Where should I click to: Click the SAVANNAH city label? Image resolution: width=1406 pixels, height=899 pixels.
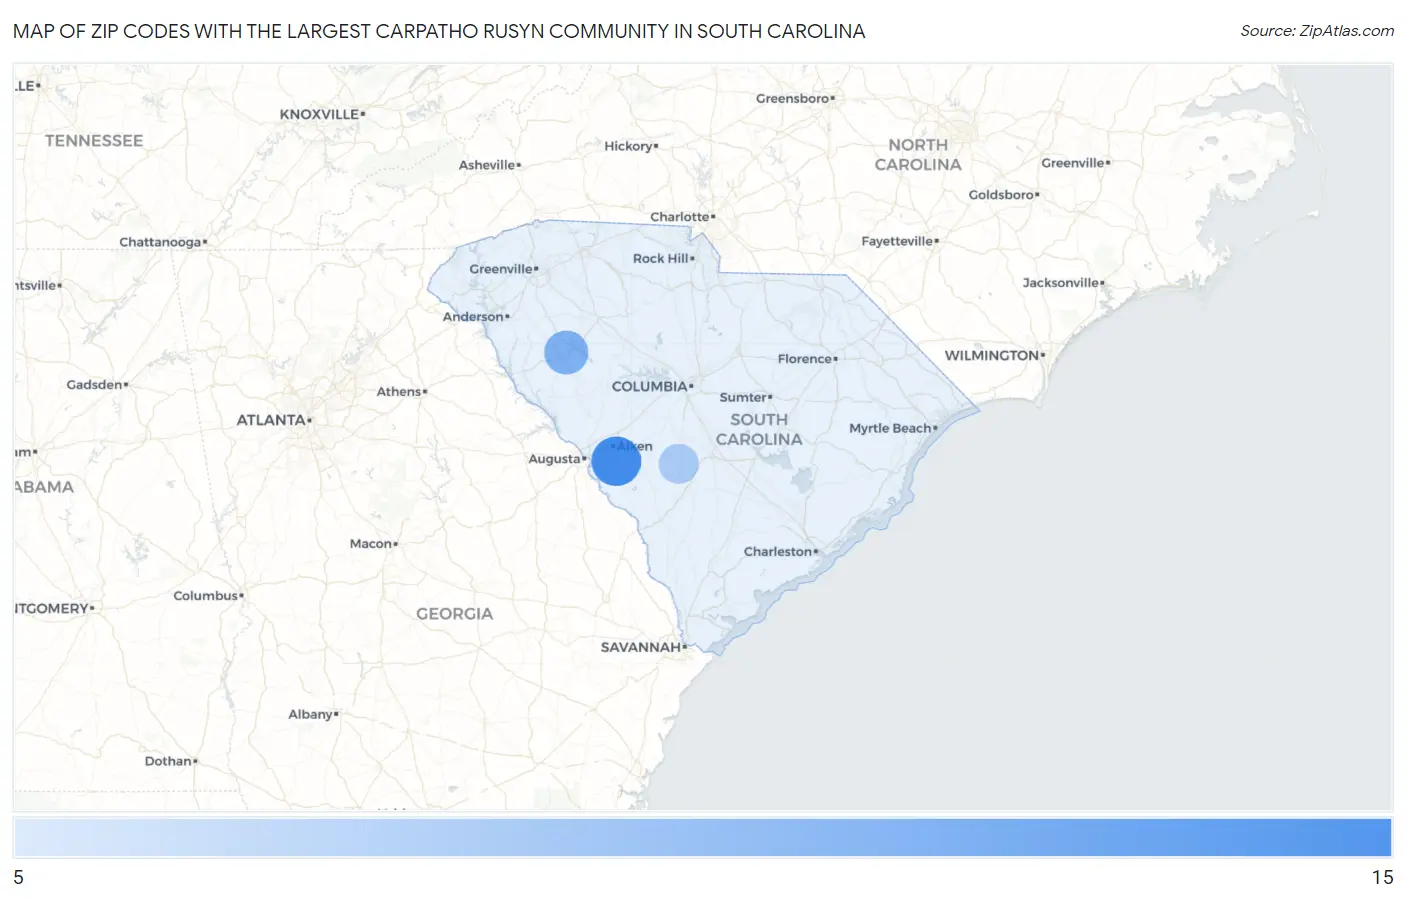tap(641, 647)
